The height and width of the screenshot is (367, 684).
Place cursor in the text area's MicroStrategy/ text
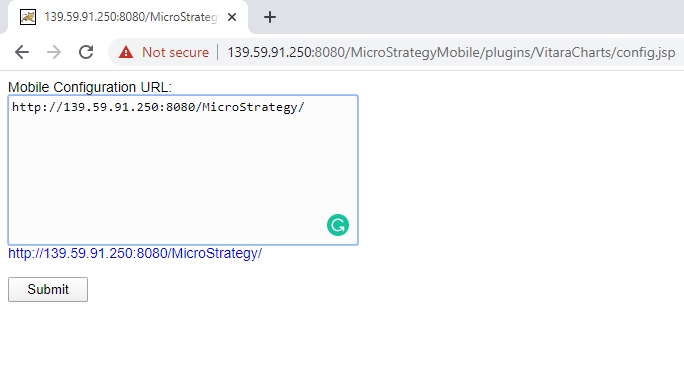point(253,107)
